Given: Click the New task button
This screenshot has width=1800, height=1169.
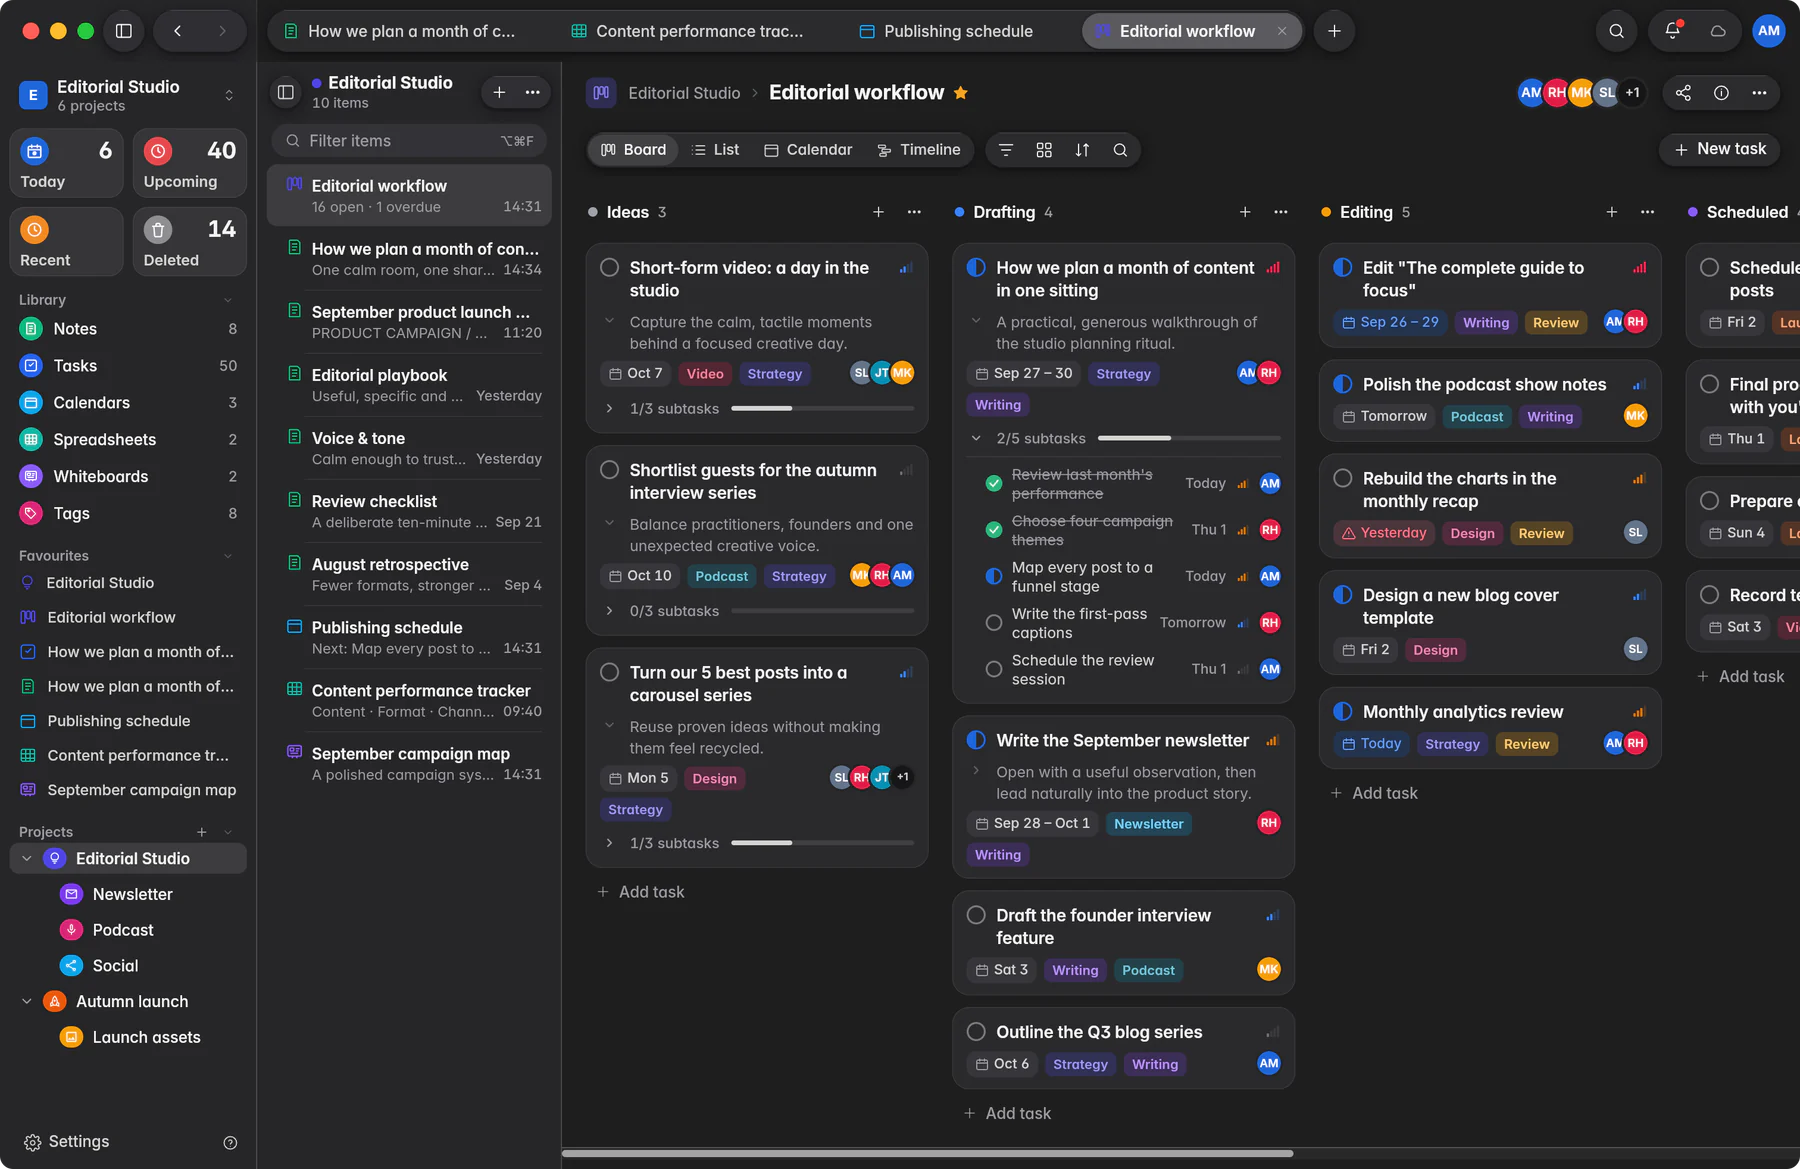Looking at the screenshot, I should pyautogui.click(x=1720, y=149).
